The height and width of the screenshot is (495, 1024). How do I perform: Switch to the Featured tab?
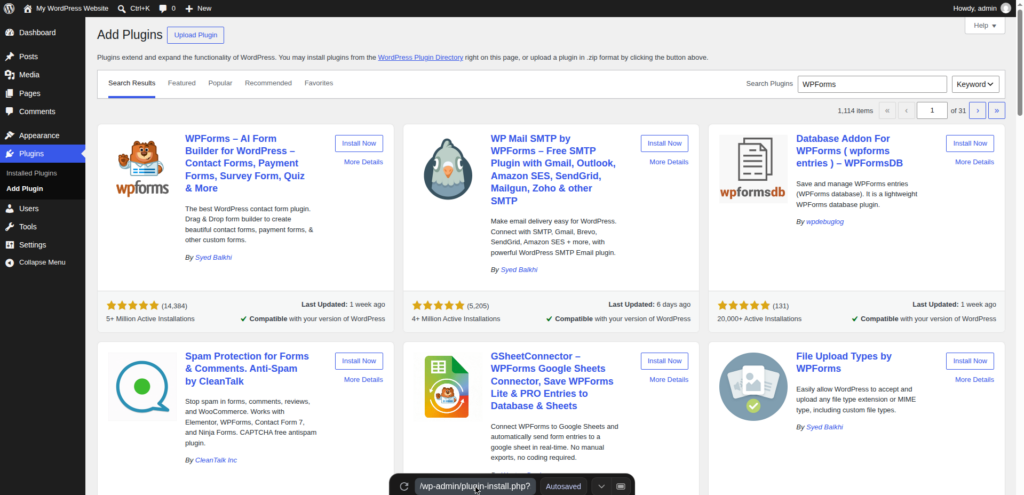click(x=182, y=84)
